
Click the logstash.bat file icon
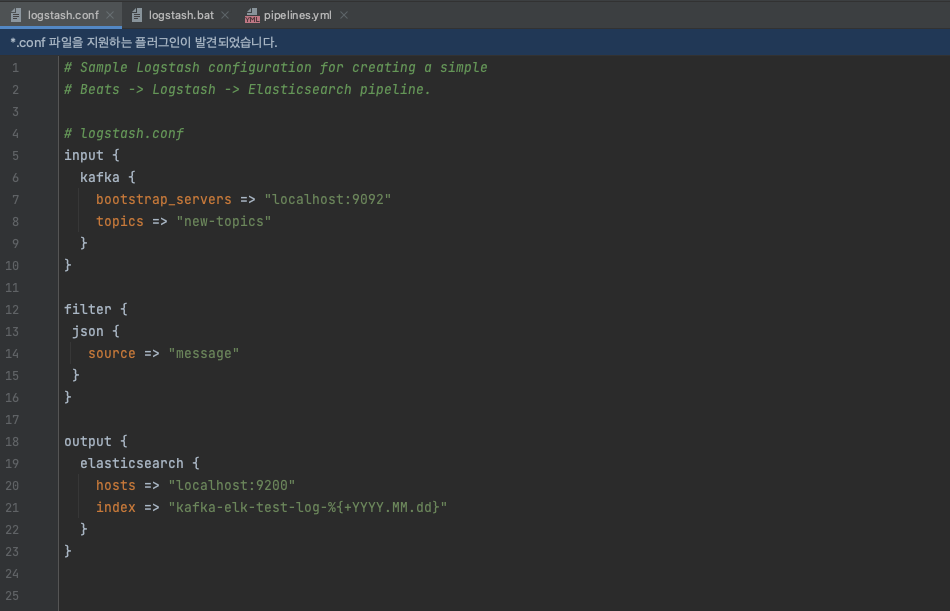(x=137, y=15)
